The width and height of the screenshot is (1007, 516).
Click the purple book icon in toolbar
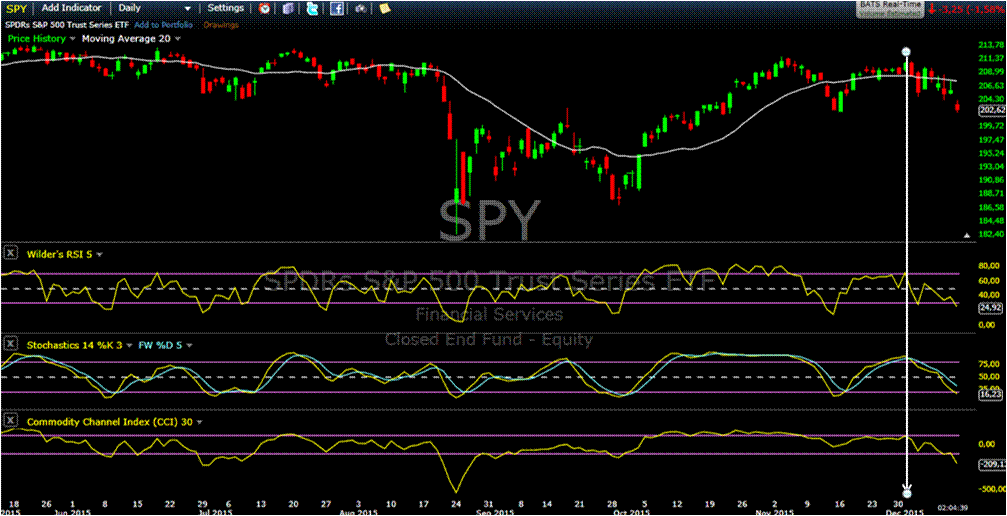click(288, 8)
